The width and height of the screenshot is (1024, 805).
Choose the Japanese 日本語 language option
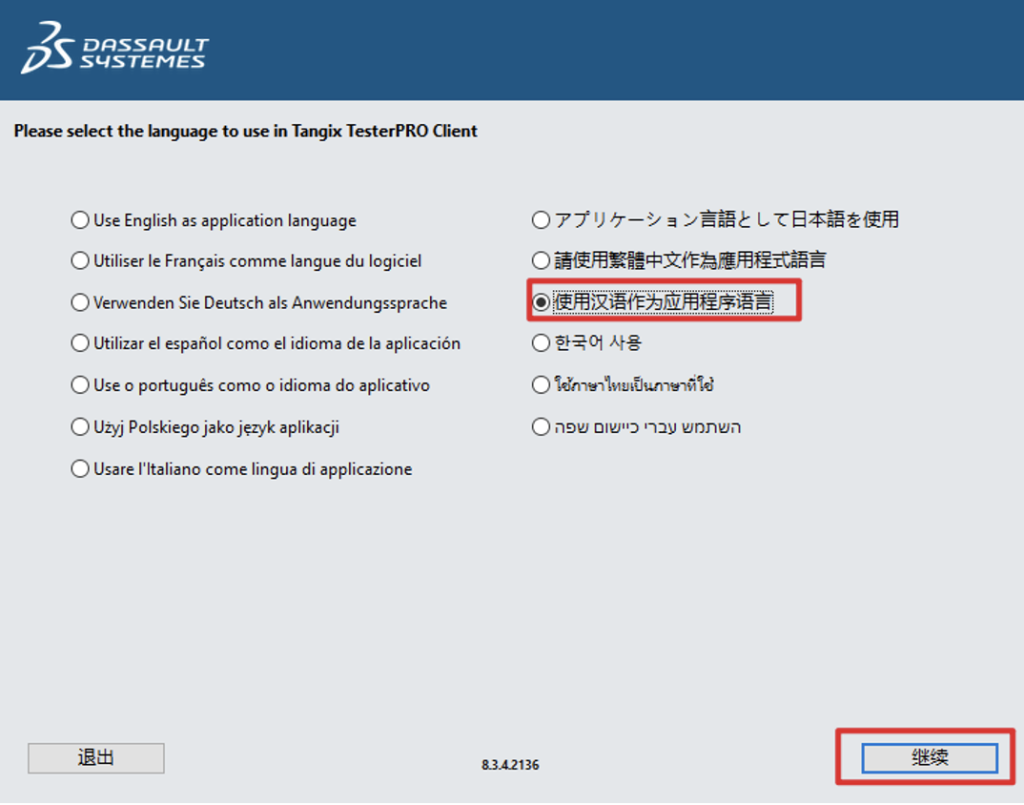[541, 219]
